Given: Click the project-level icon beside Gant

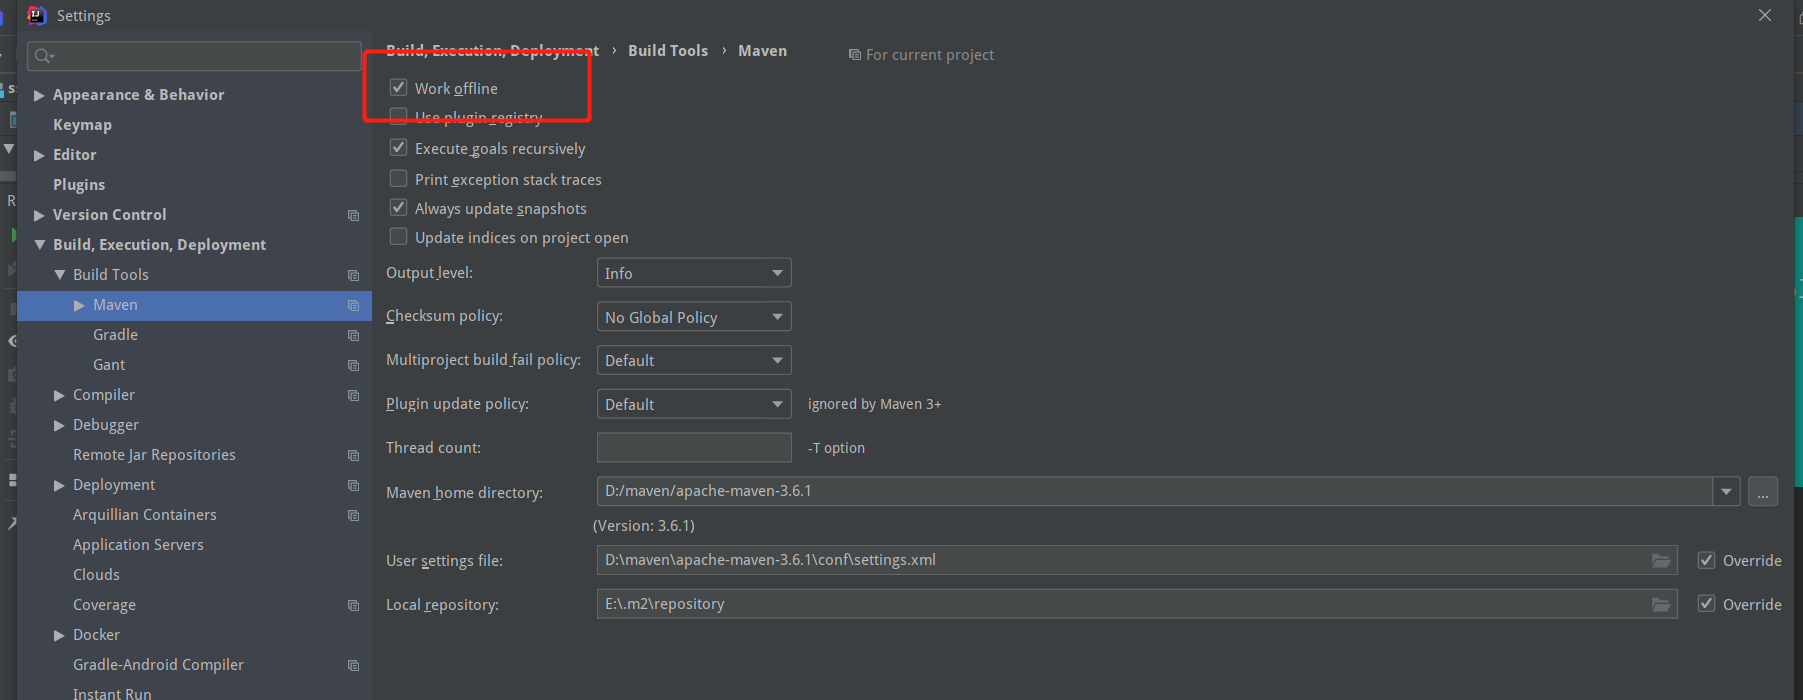Looking at the screenshot, I should [x=353, y=365].
